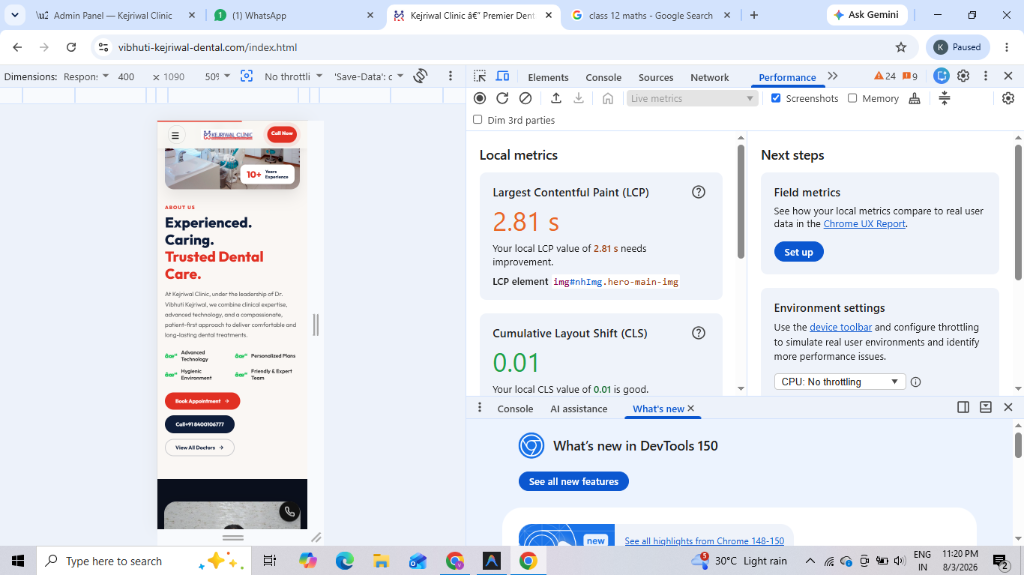Open DevTools customize three-dot menu
Image resolution: width=1024 pixels, height=575 pixels.
(985, 76)
